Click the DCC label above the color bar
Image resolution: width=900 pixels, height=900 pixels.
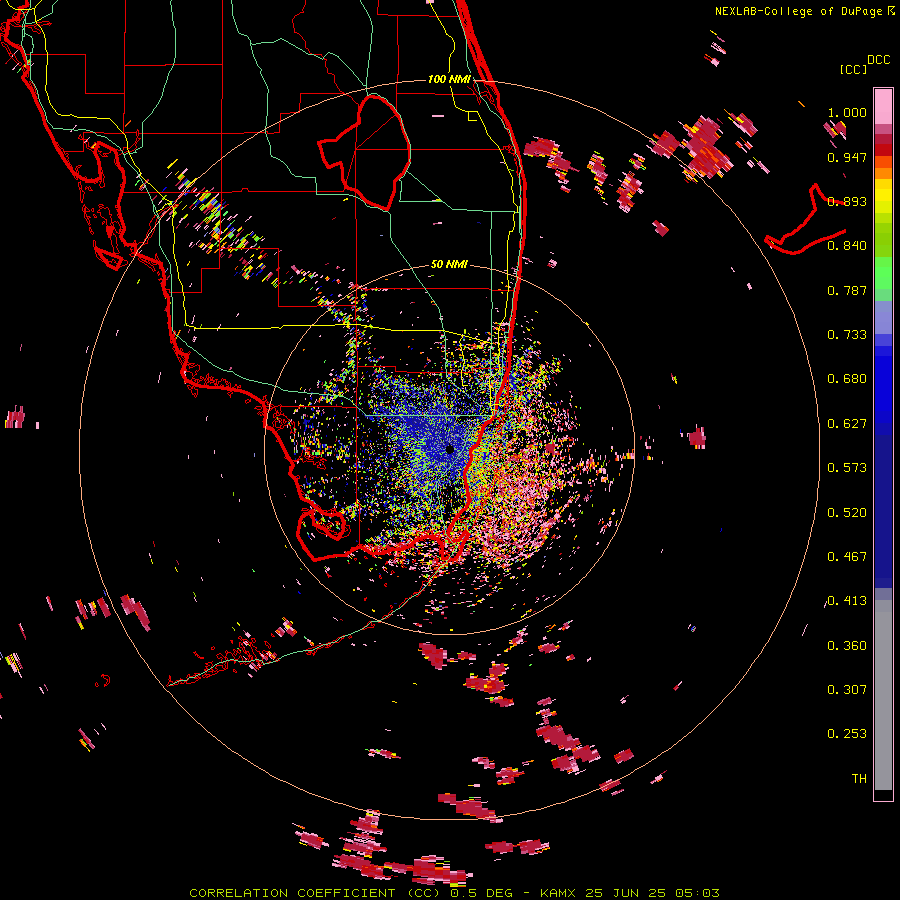point(878,60)
